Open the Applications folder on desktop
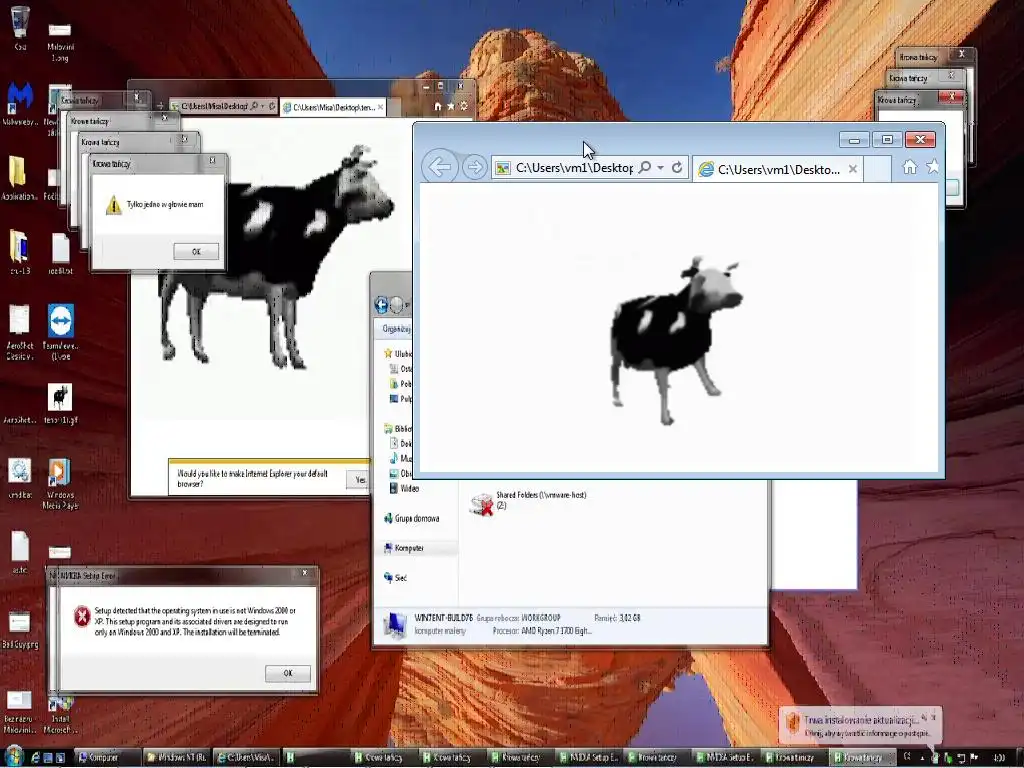Viewport: 1024px width, 768px height. [18, 178]
